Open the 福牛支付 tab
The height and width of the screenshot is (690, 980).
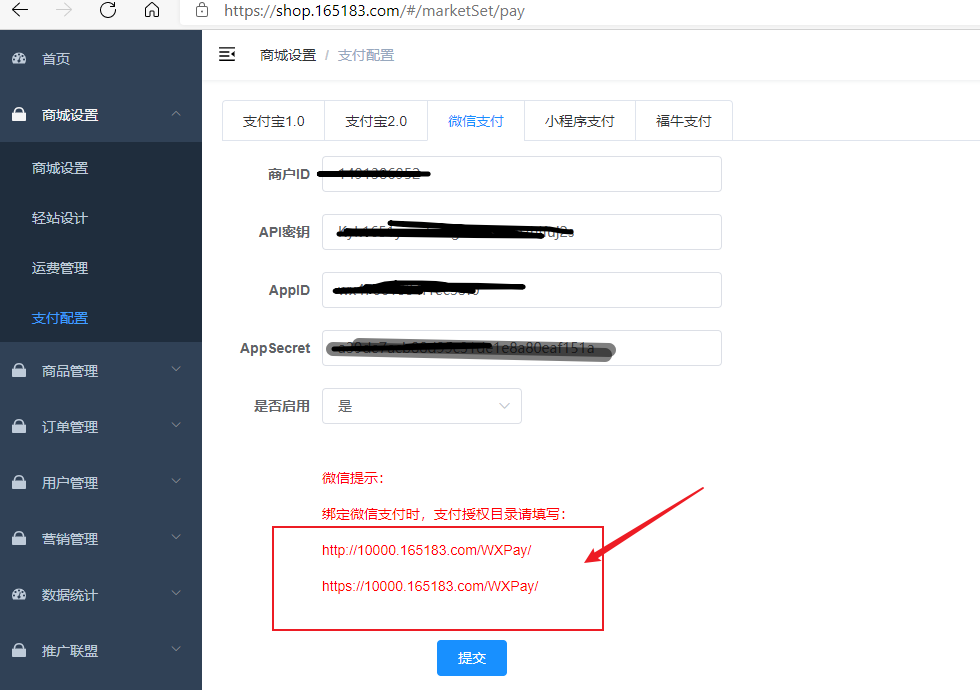tap(683, 121)
